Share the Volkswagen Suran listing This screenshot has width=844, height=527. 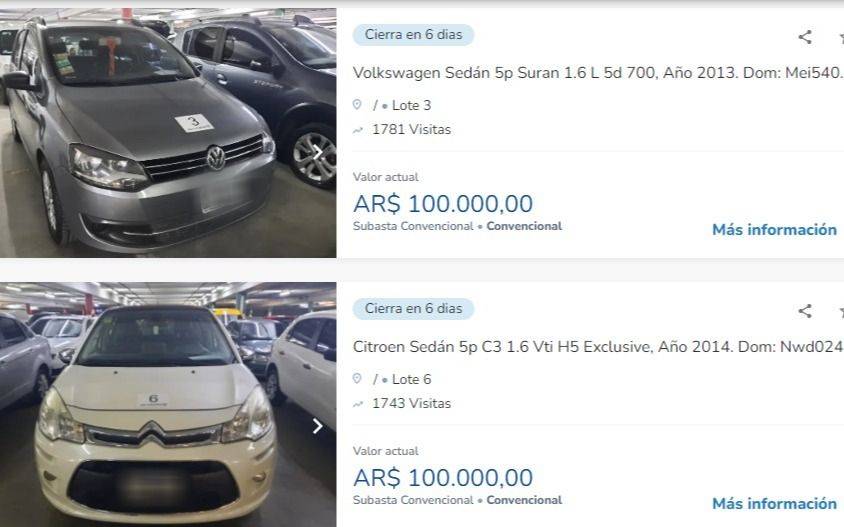pos(805,37)
